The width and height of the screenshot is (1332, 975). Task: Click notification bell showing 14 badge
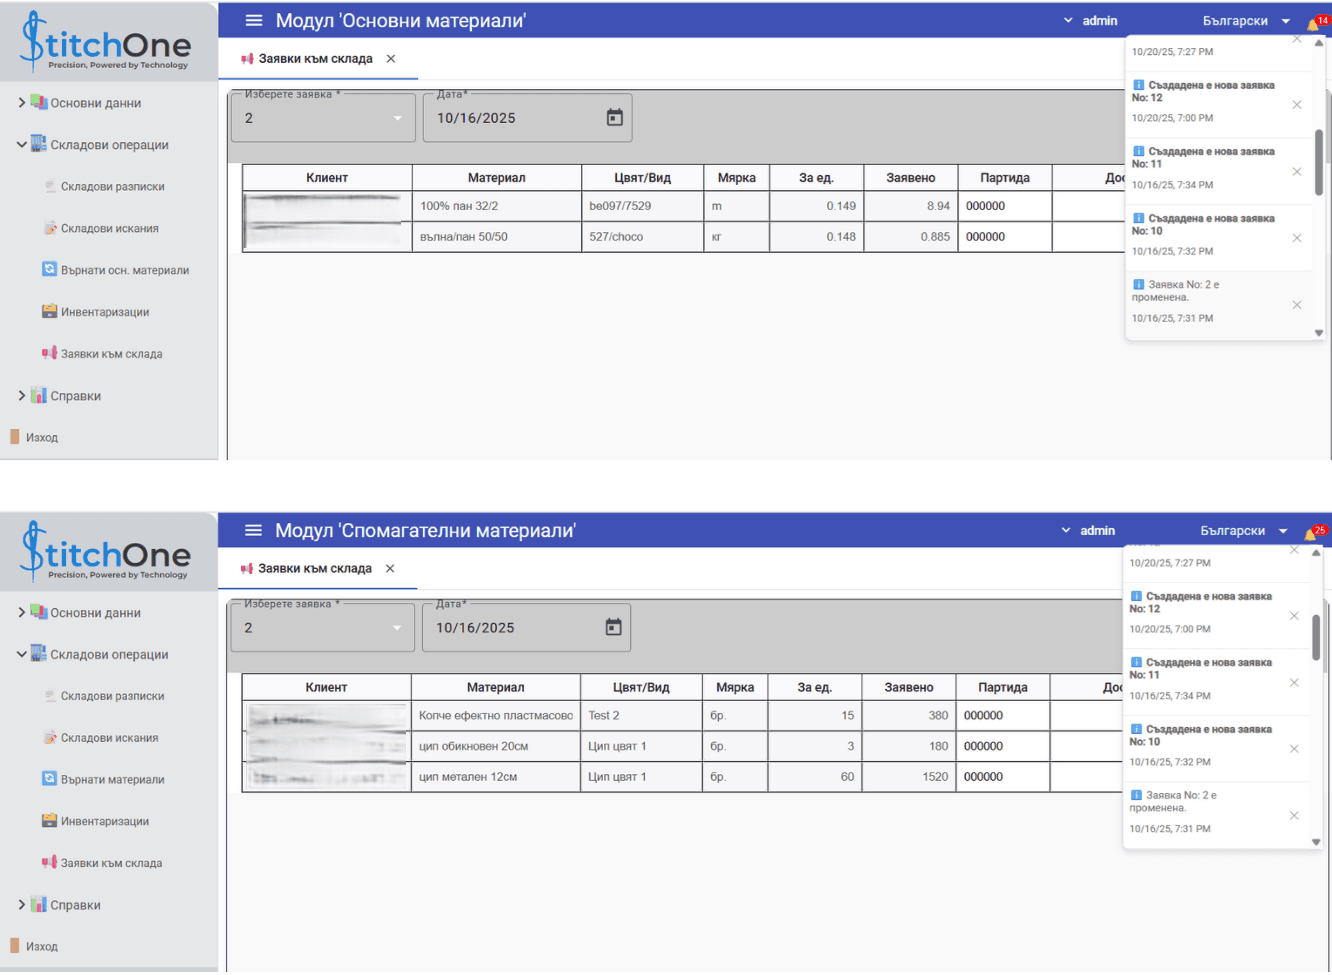pos(1313,23)
